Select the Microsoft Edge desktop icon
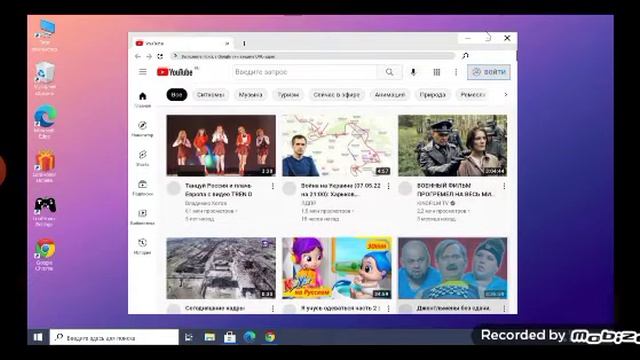 44,122
